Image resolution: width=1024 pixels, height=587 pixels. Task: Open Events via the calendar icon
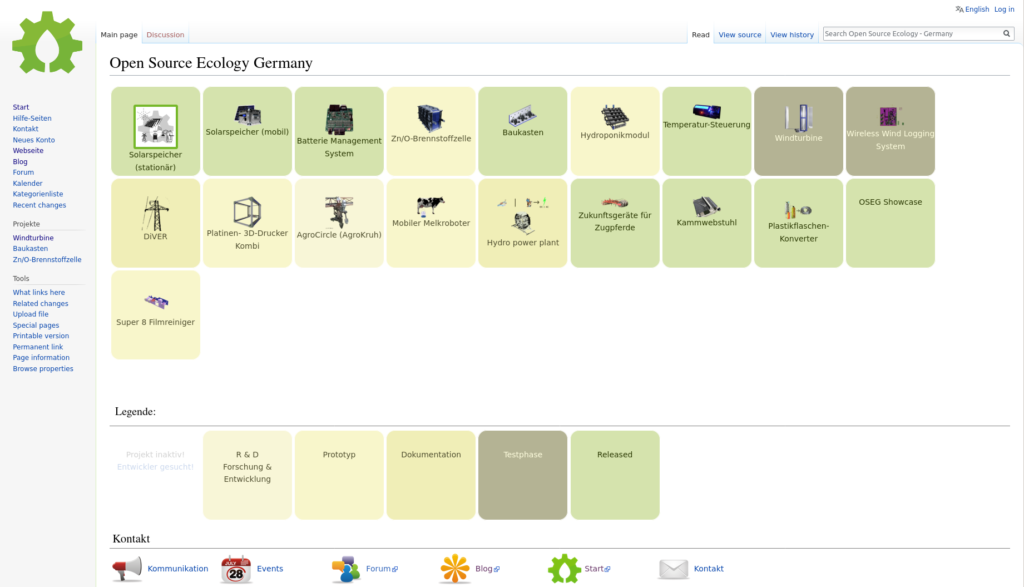236,568
